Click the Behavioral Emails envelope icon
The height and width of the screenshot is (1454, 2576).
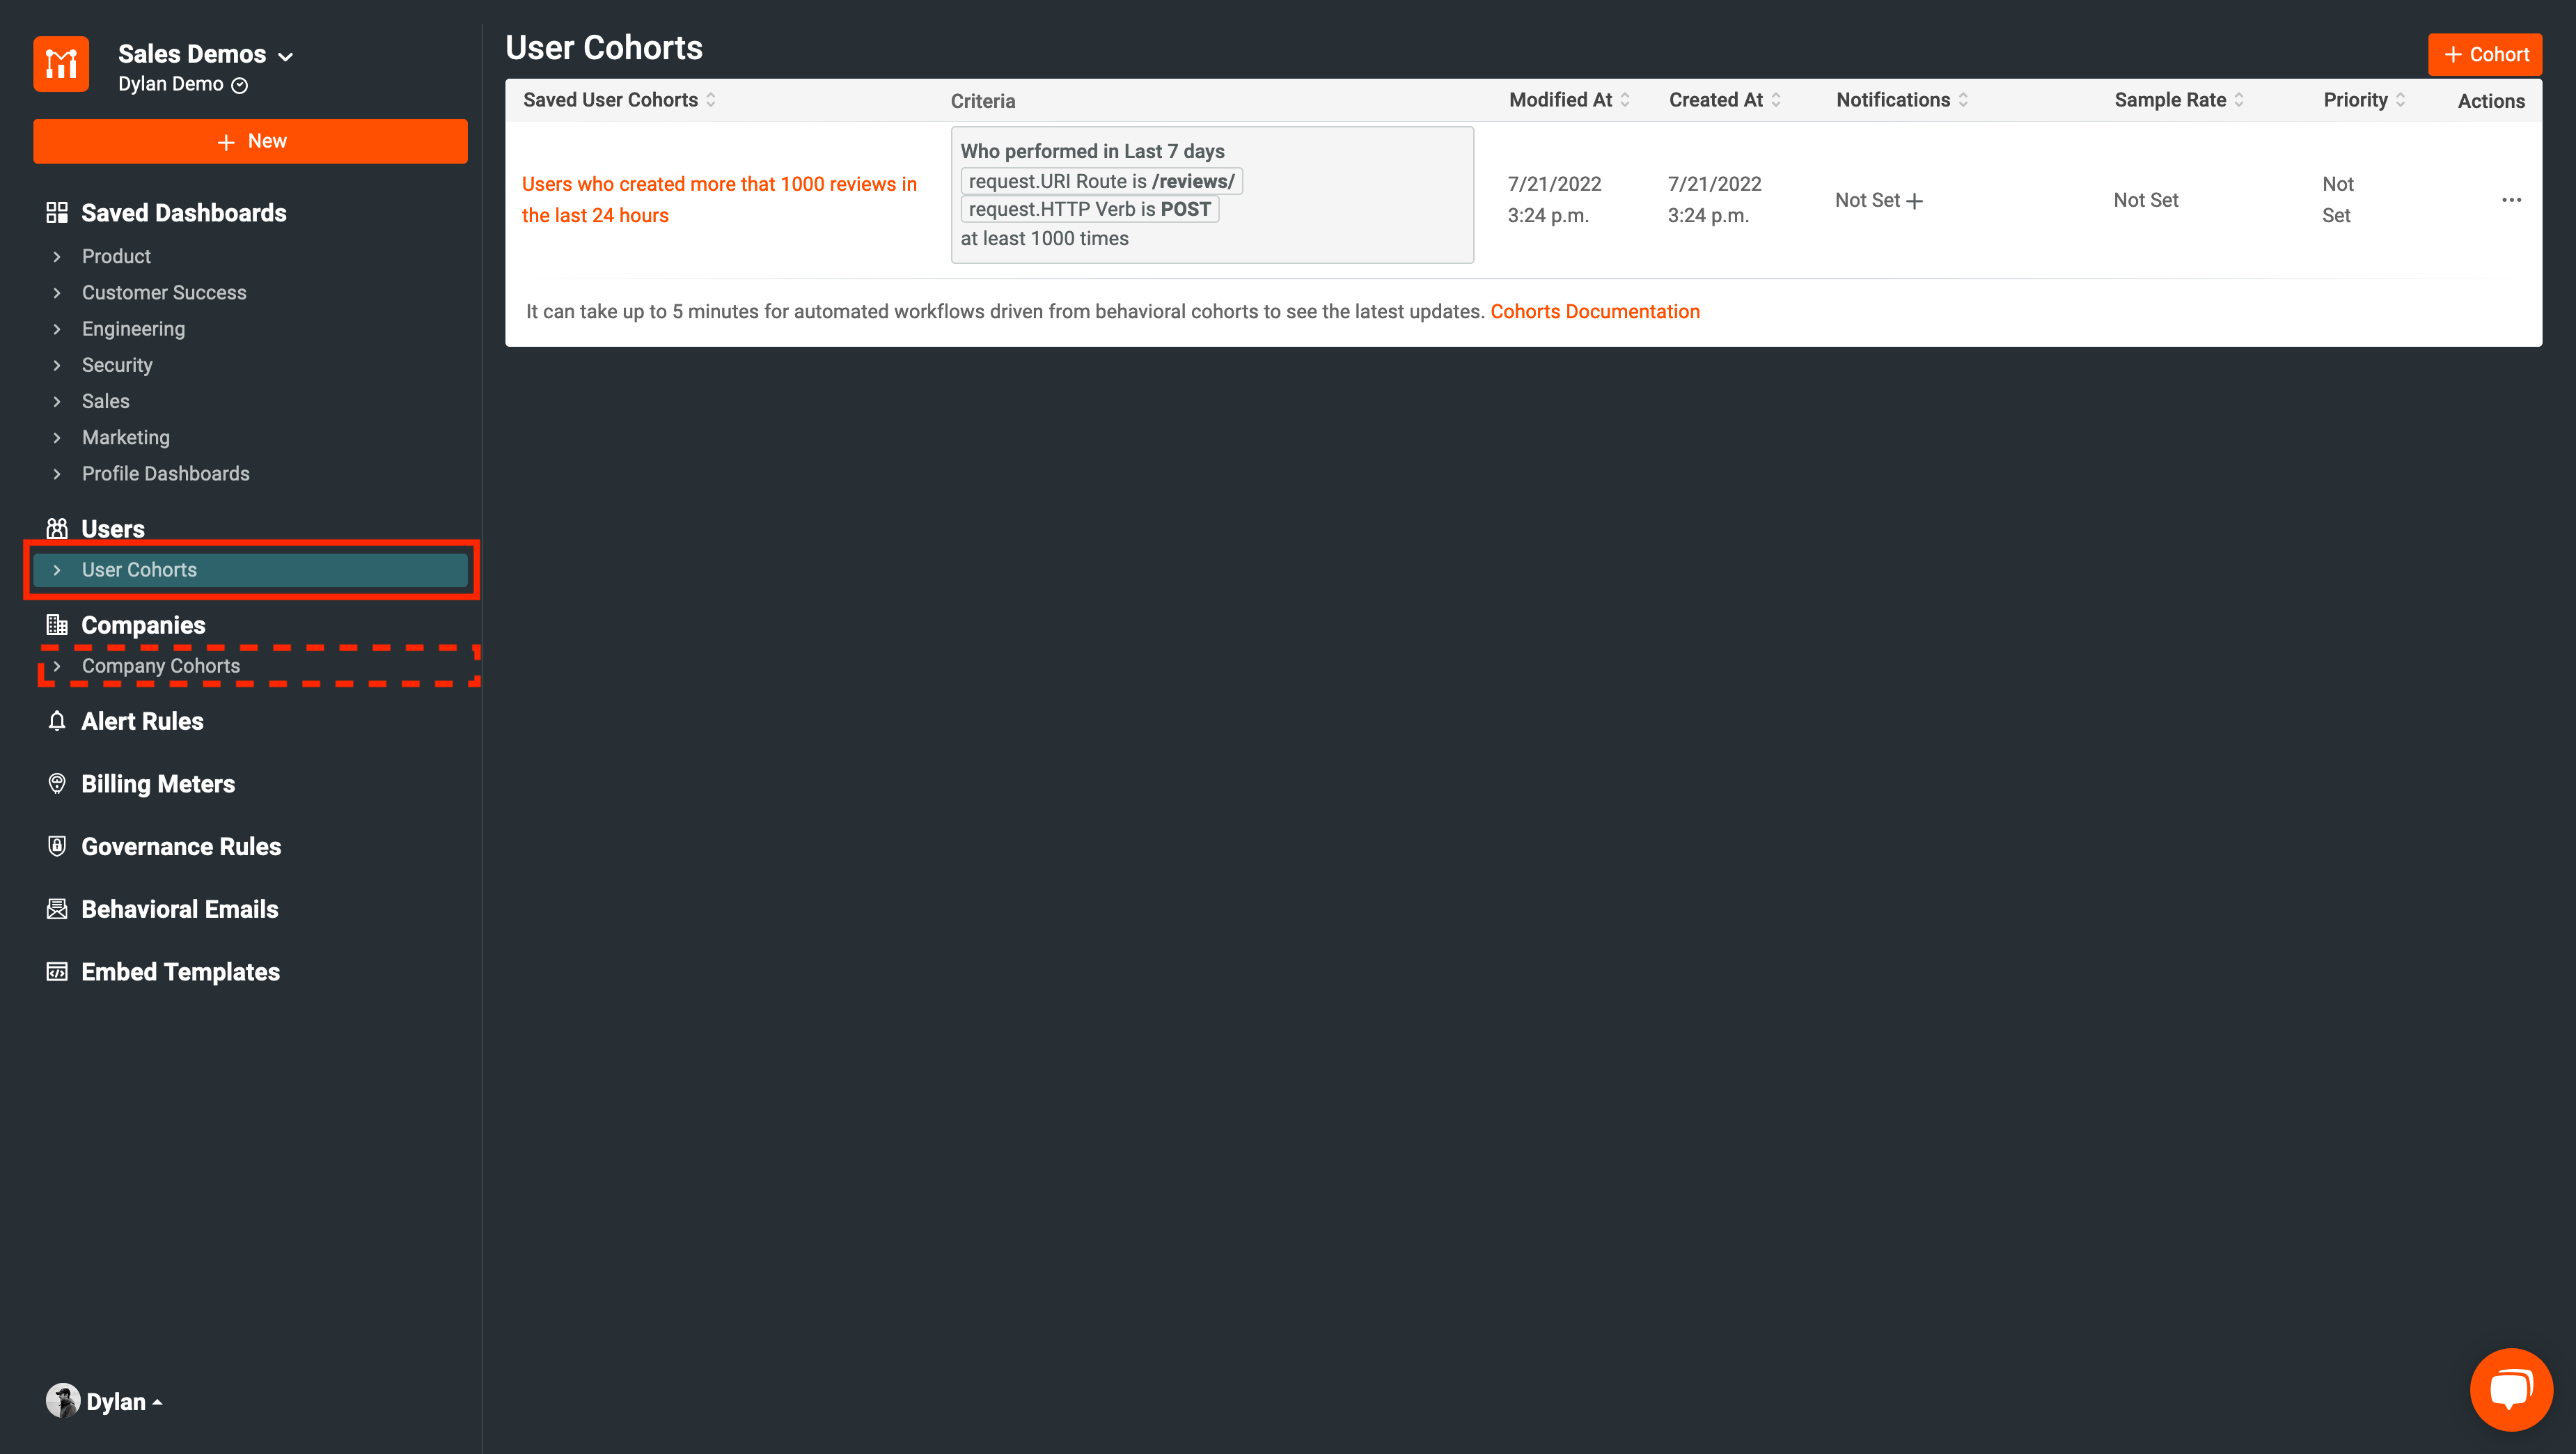coord(57,908)
